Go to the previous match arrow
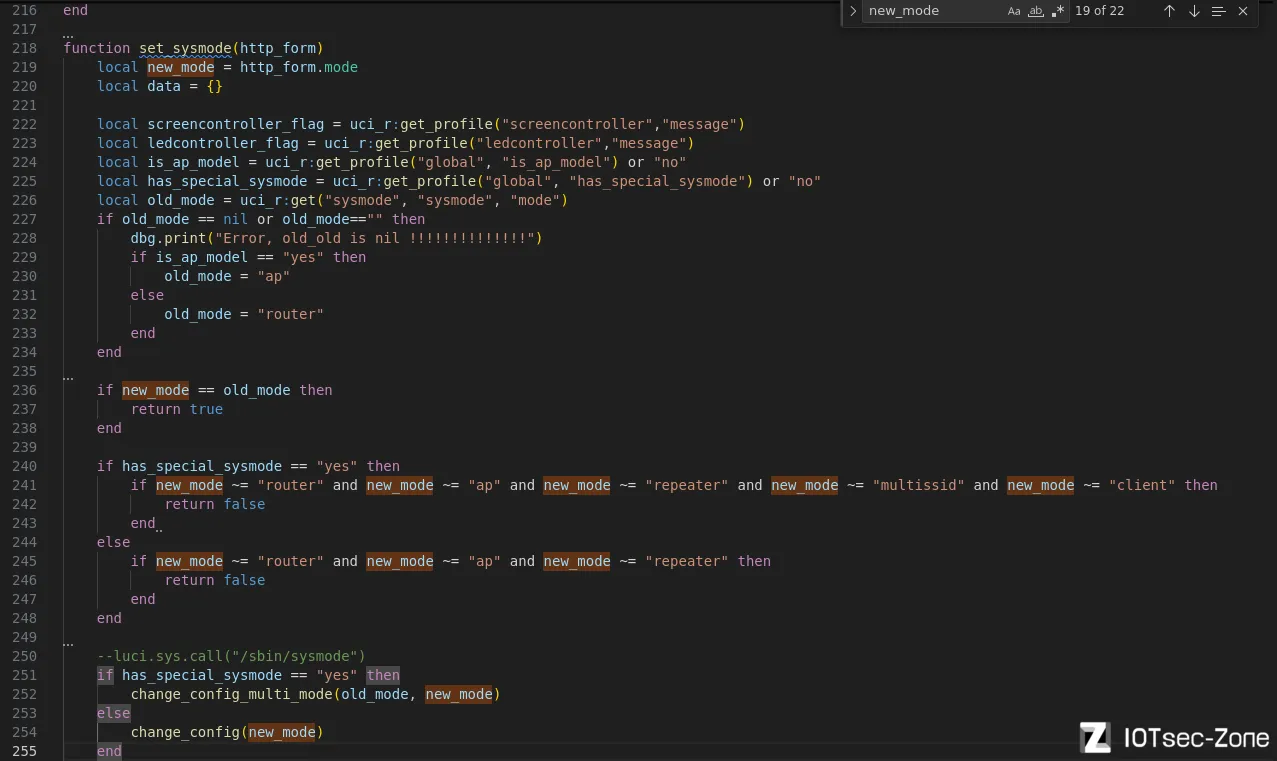This screenshot has height=761, width=1277. (x=1169, y=11)
